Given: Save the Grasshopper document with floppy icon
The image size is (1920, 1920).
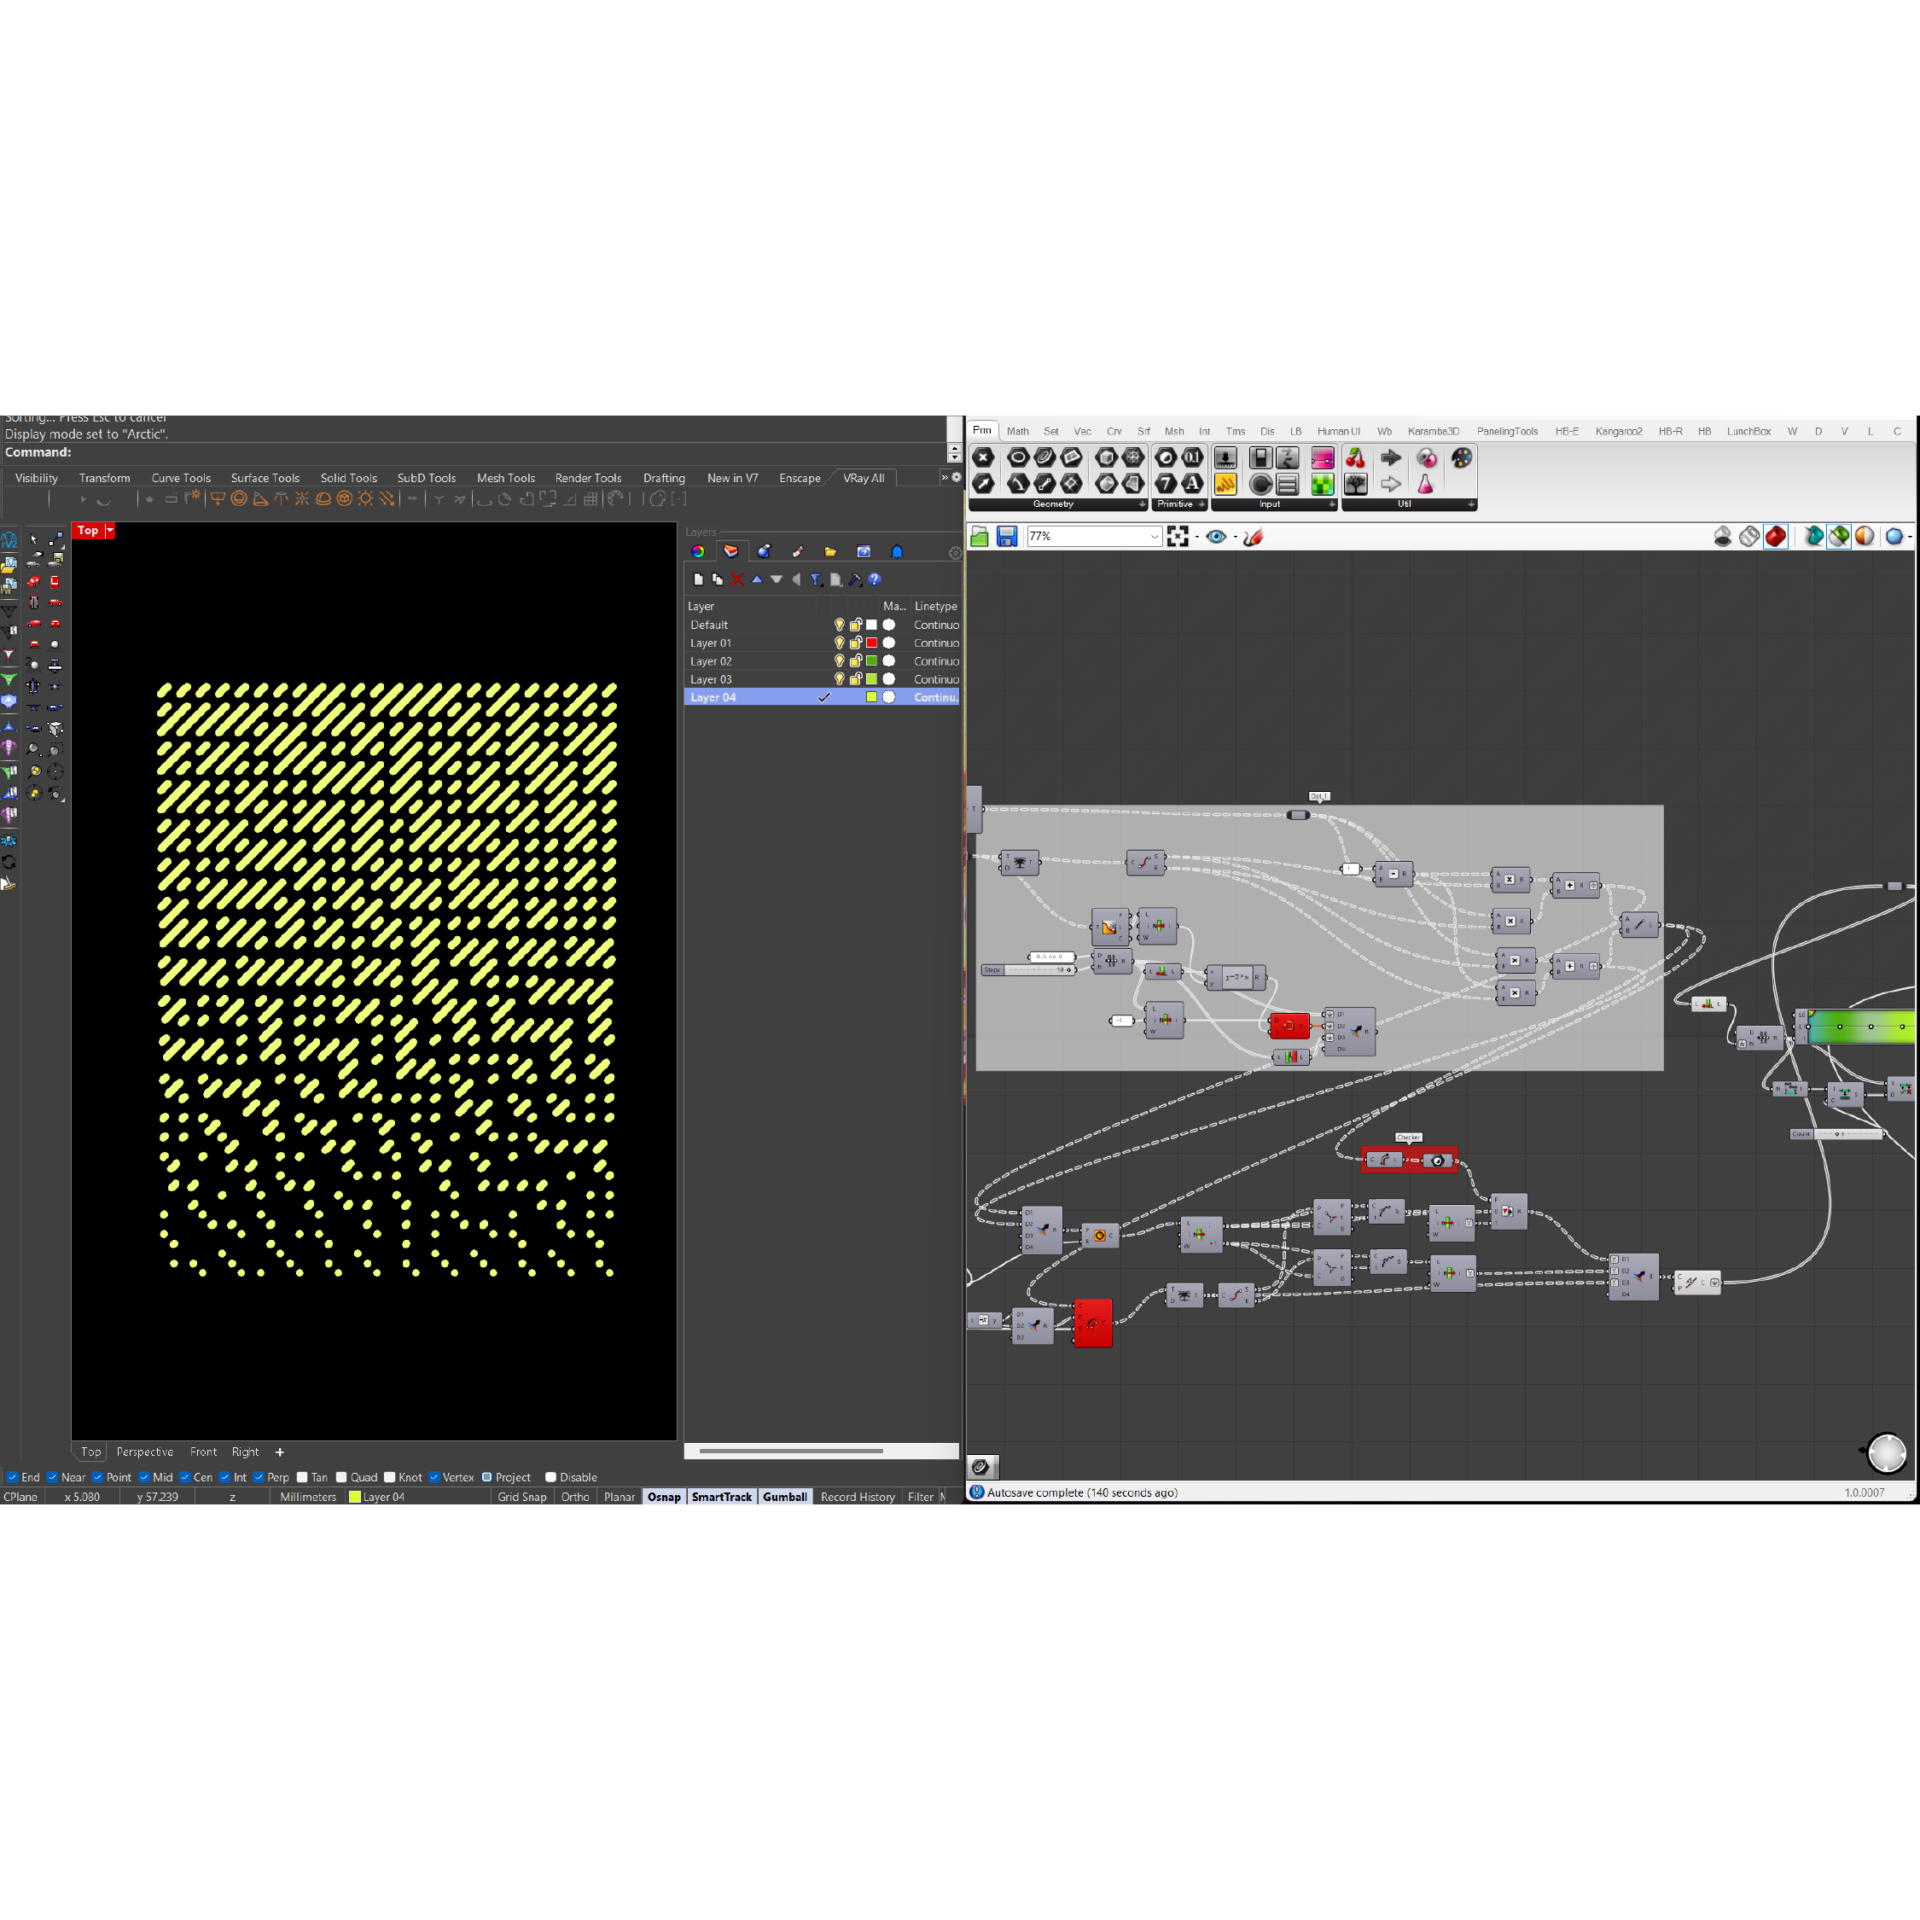Looking at the screenshot, I should click(1007, 537).
